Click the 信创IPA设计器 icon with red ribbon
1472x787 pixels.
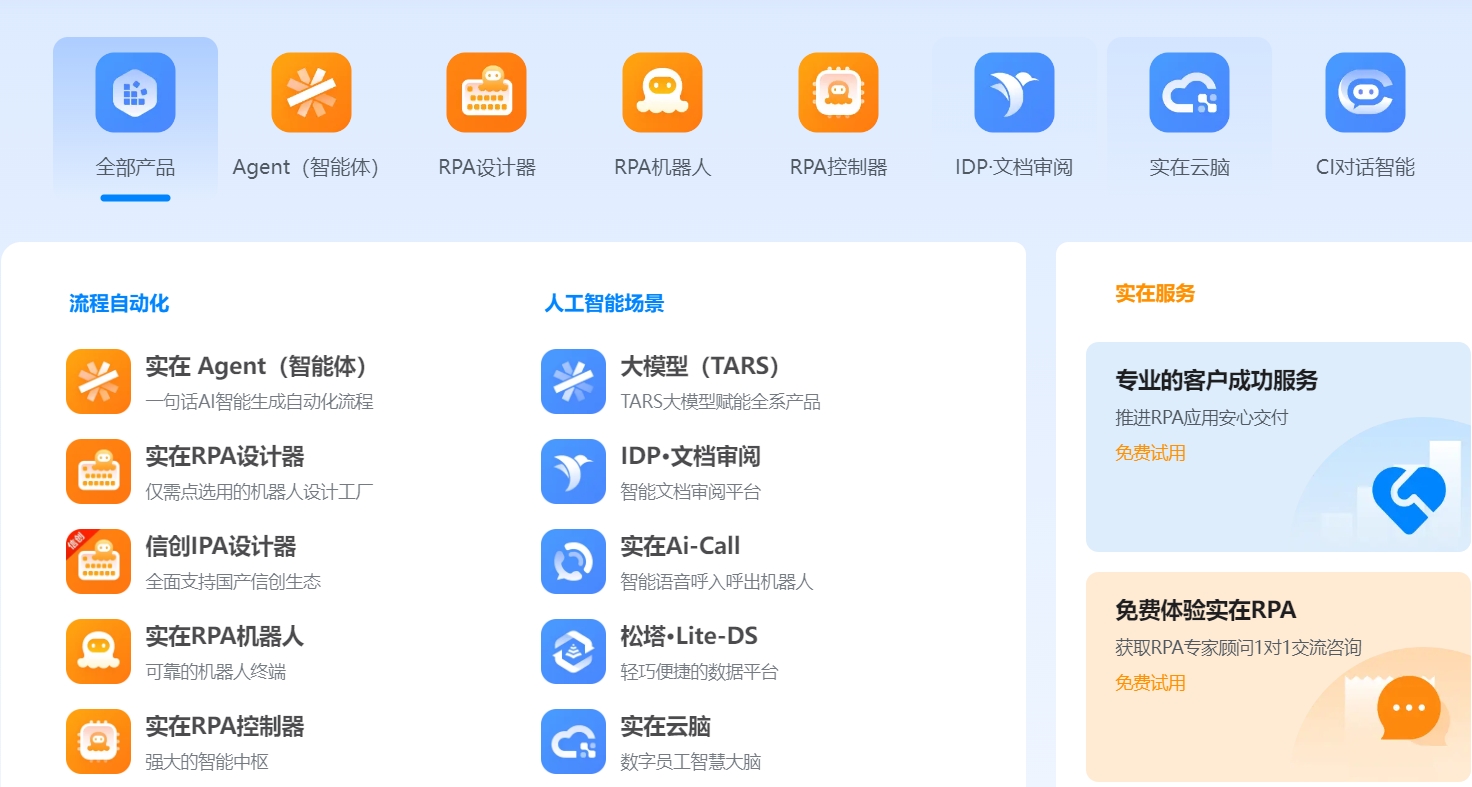pos(97,561)
